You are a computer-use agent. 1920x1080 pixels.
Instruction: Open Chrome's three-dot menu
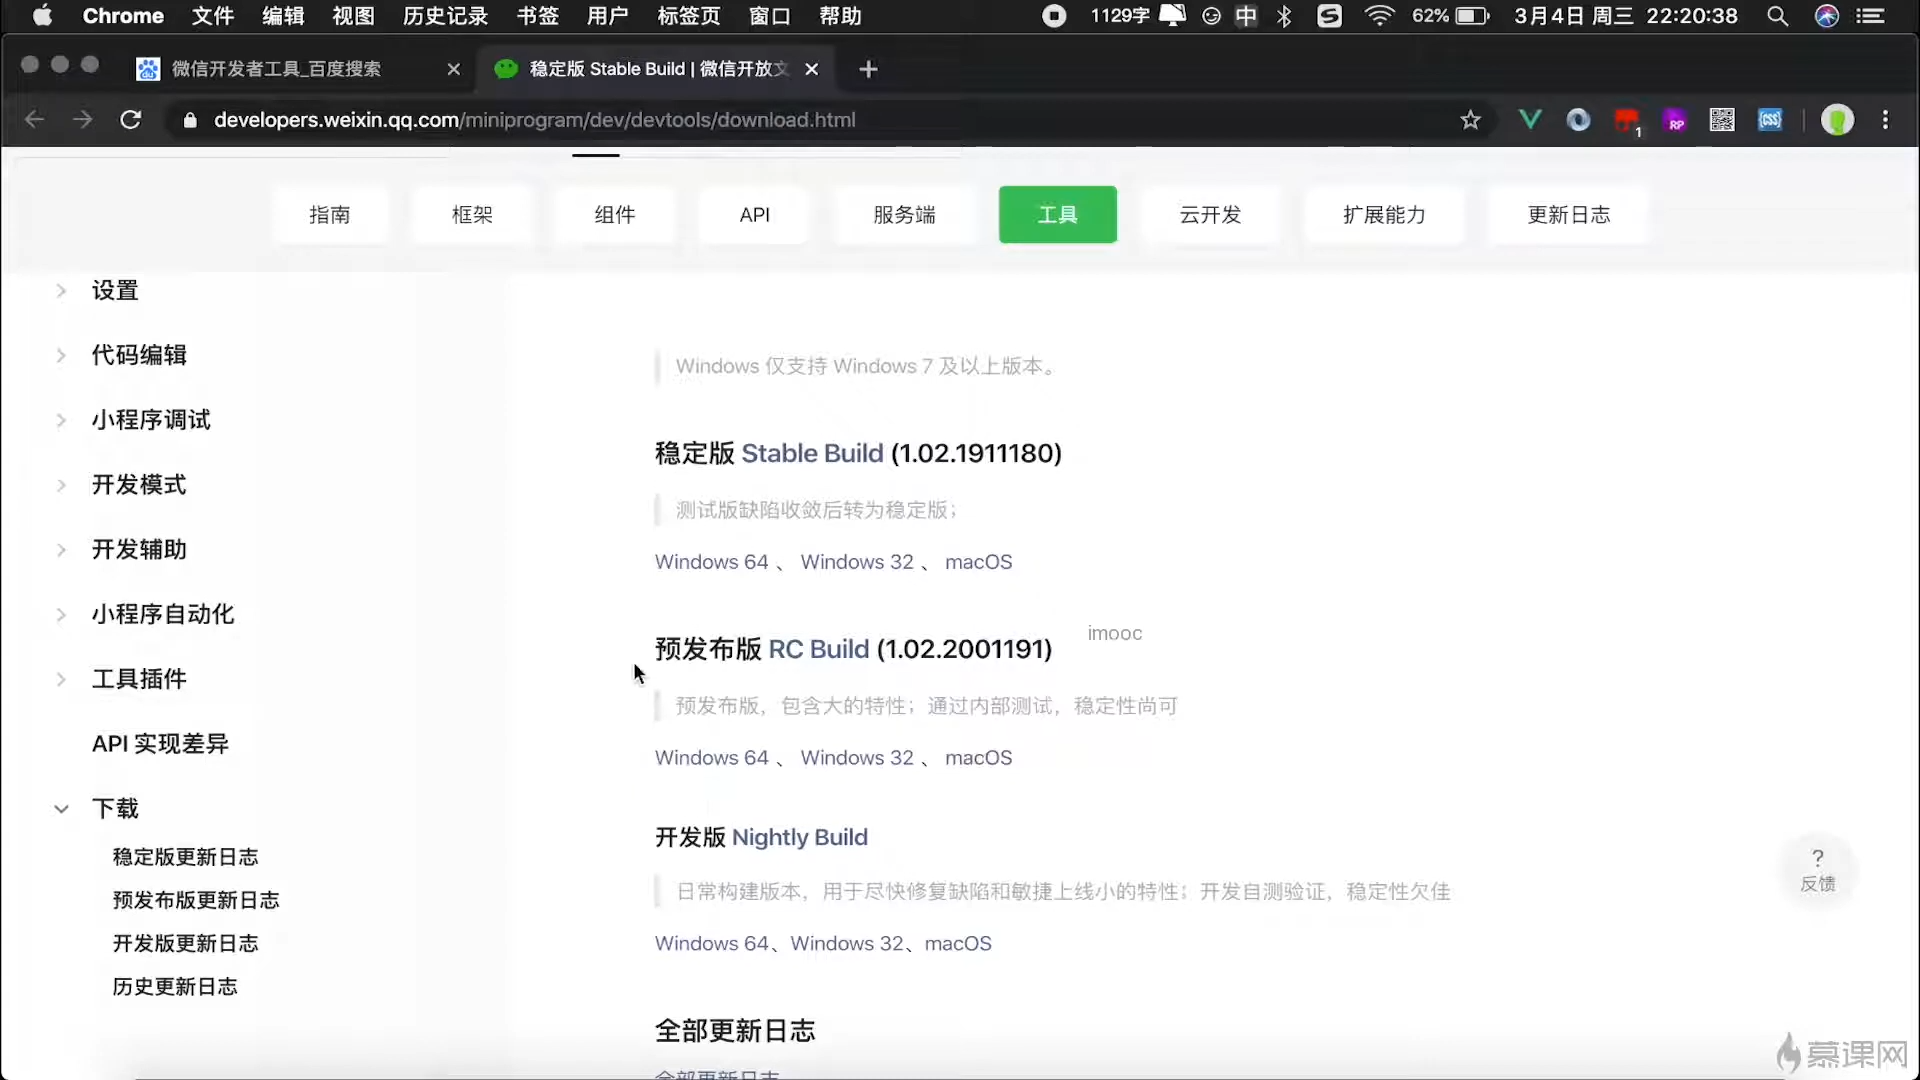1886,120
